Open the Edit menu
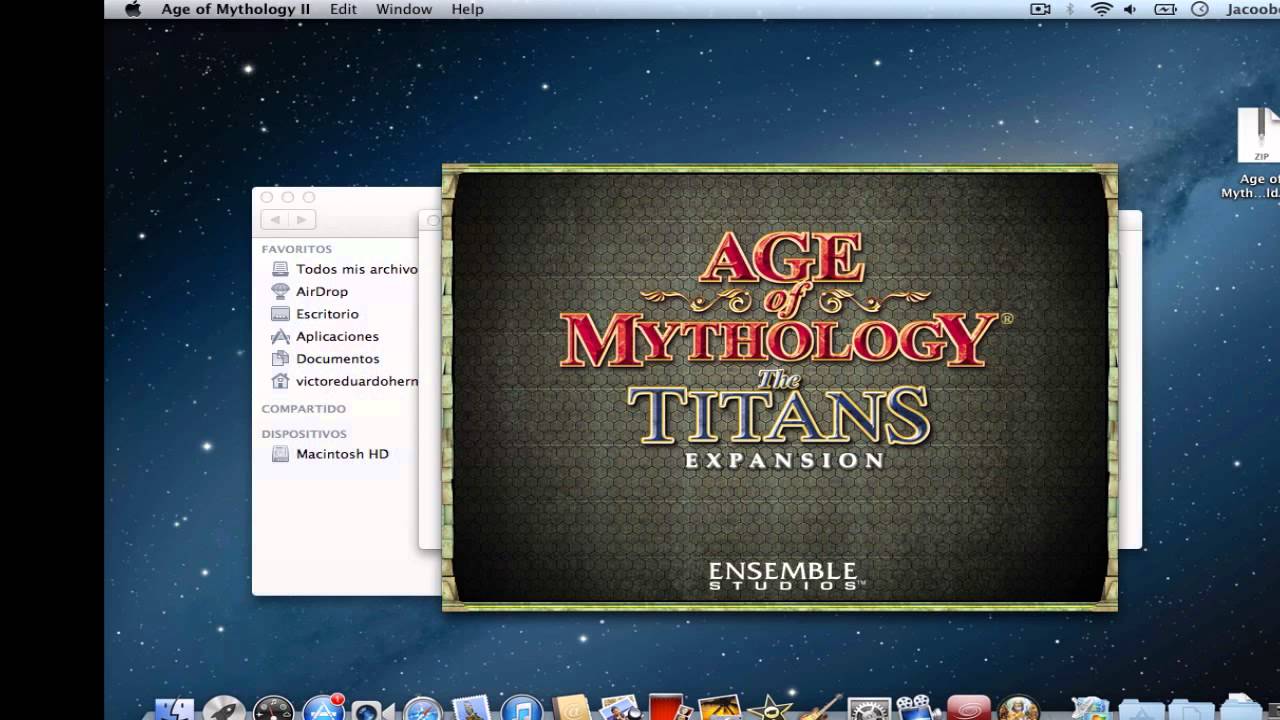 pyautogui.click(x=343, y=9)
